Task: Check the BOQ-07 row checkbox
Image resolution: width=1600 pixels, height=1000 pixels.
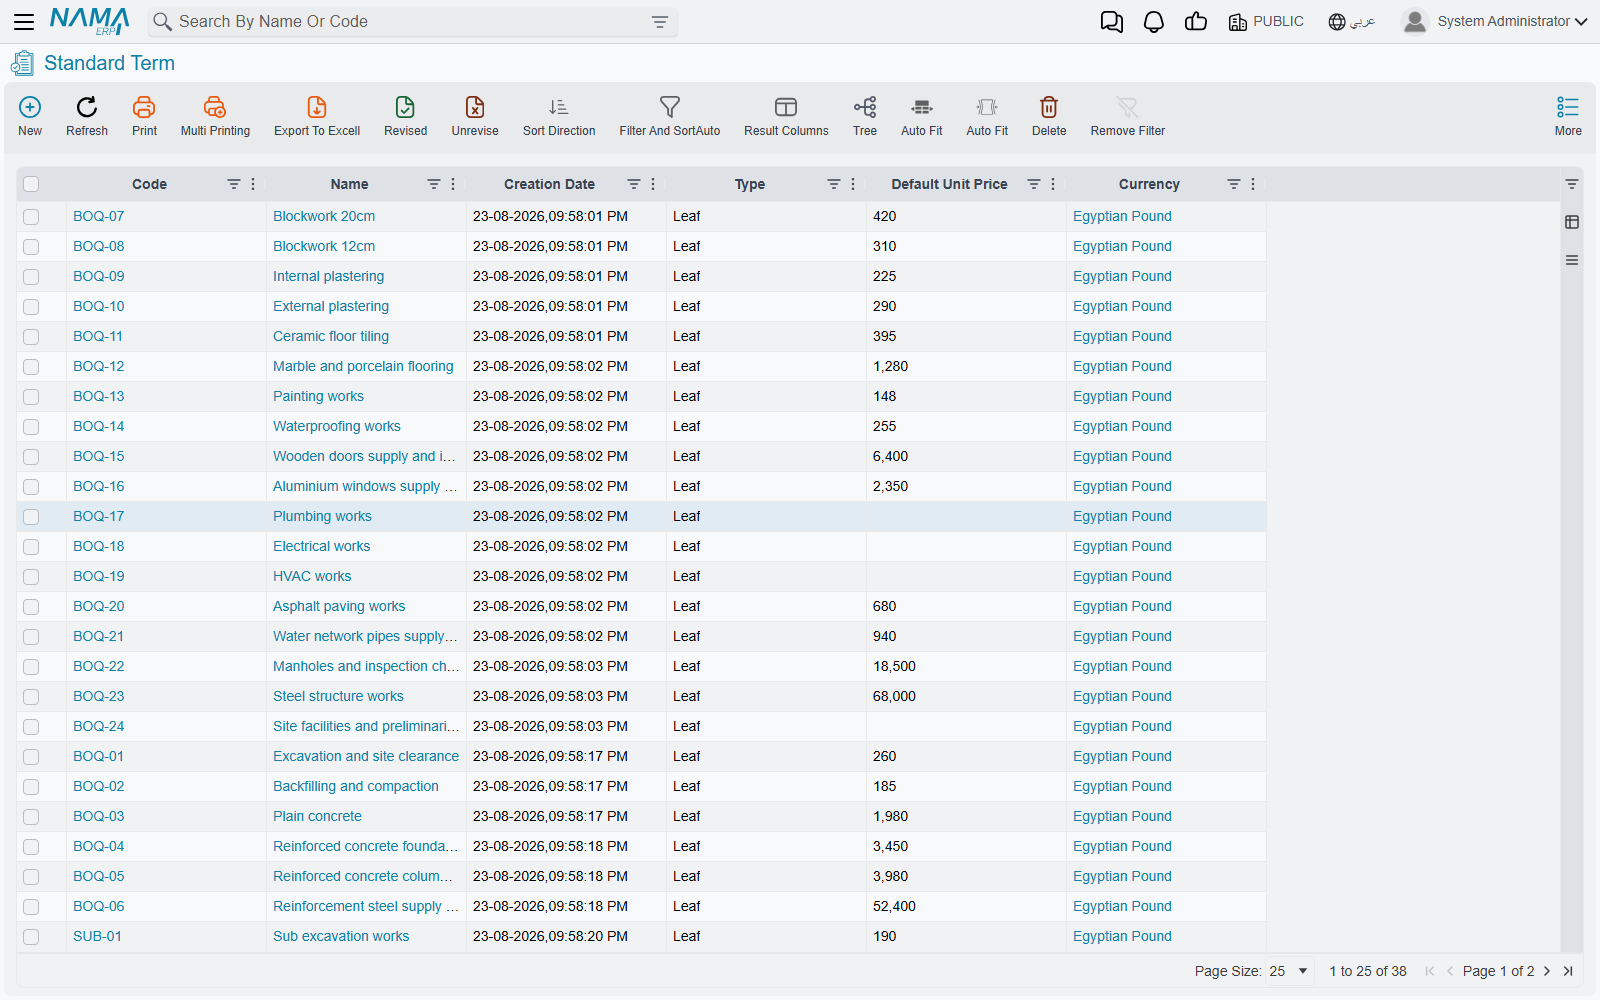Action: 31,217
